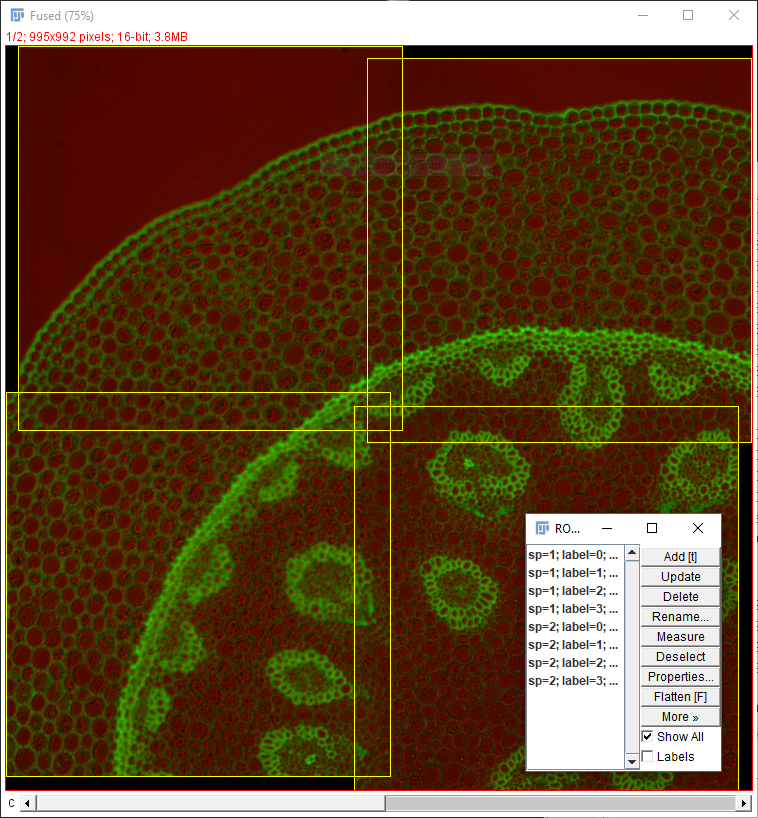
Task: Click the channel scrollbar left arrow
Action: 27,803
